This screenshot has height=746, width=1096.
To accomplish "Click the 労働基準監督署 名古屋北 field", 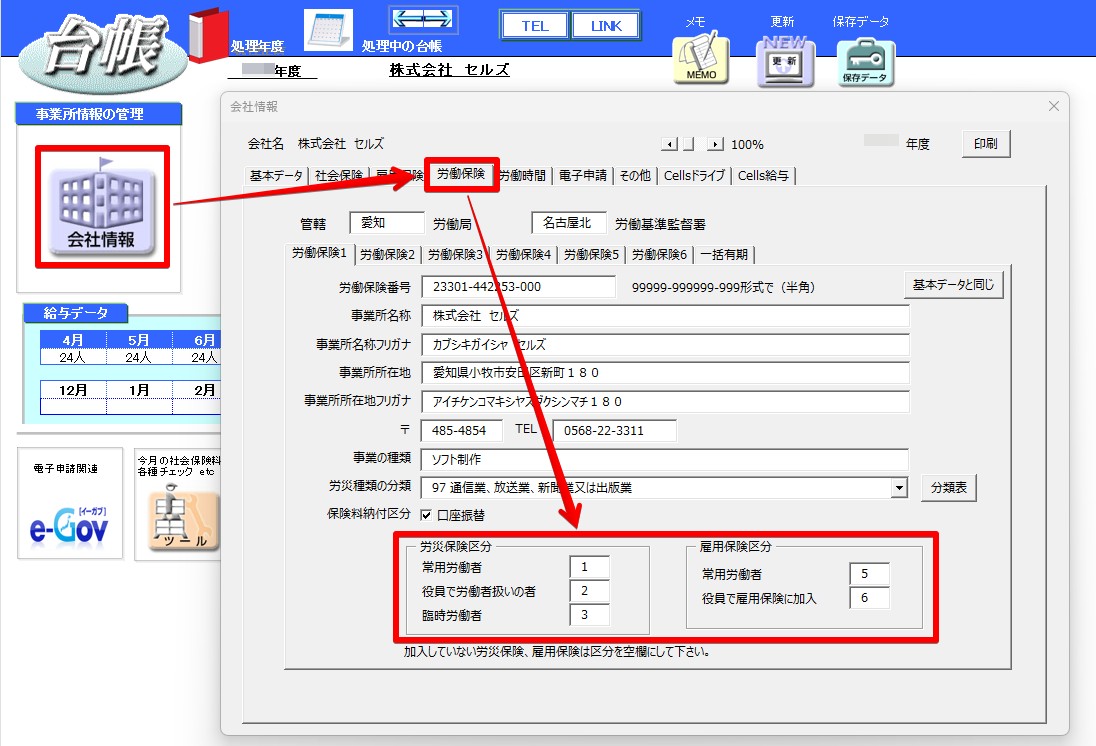I will point(569,223).
